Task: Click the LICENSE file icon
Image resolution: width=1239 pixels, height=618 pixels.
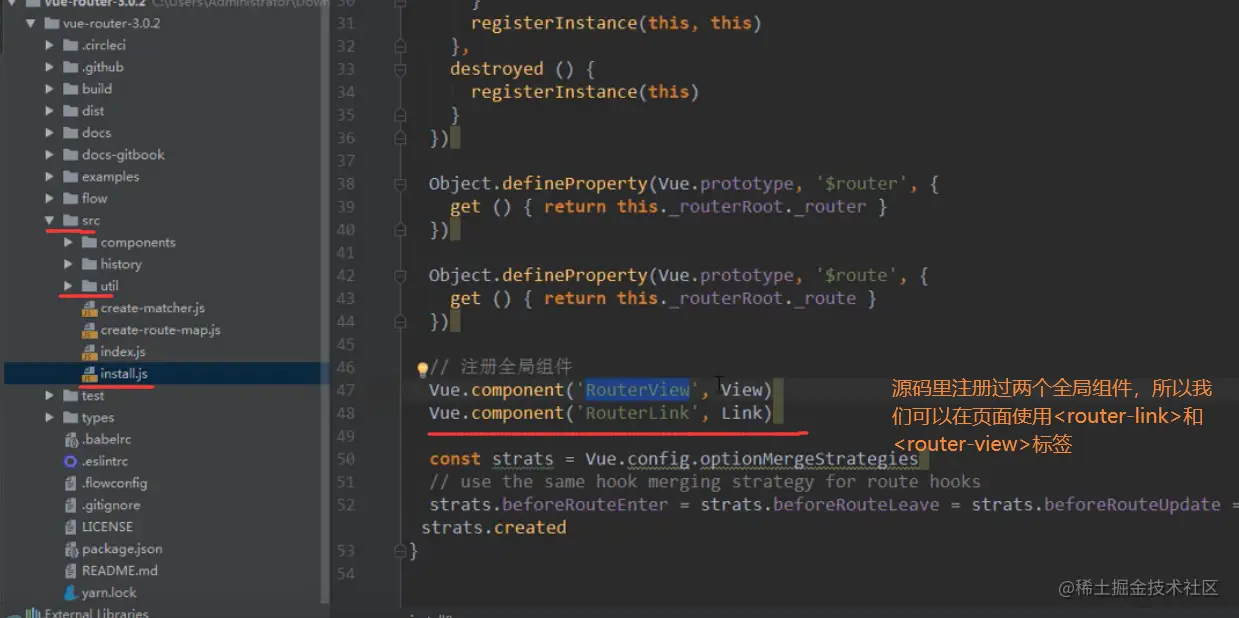Action: coord(71,527)
